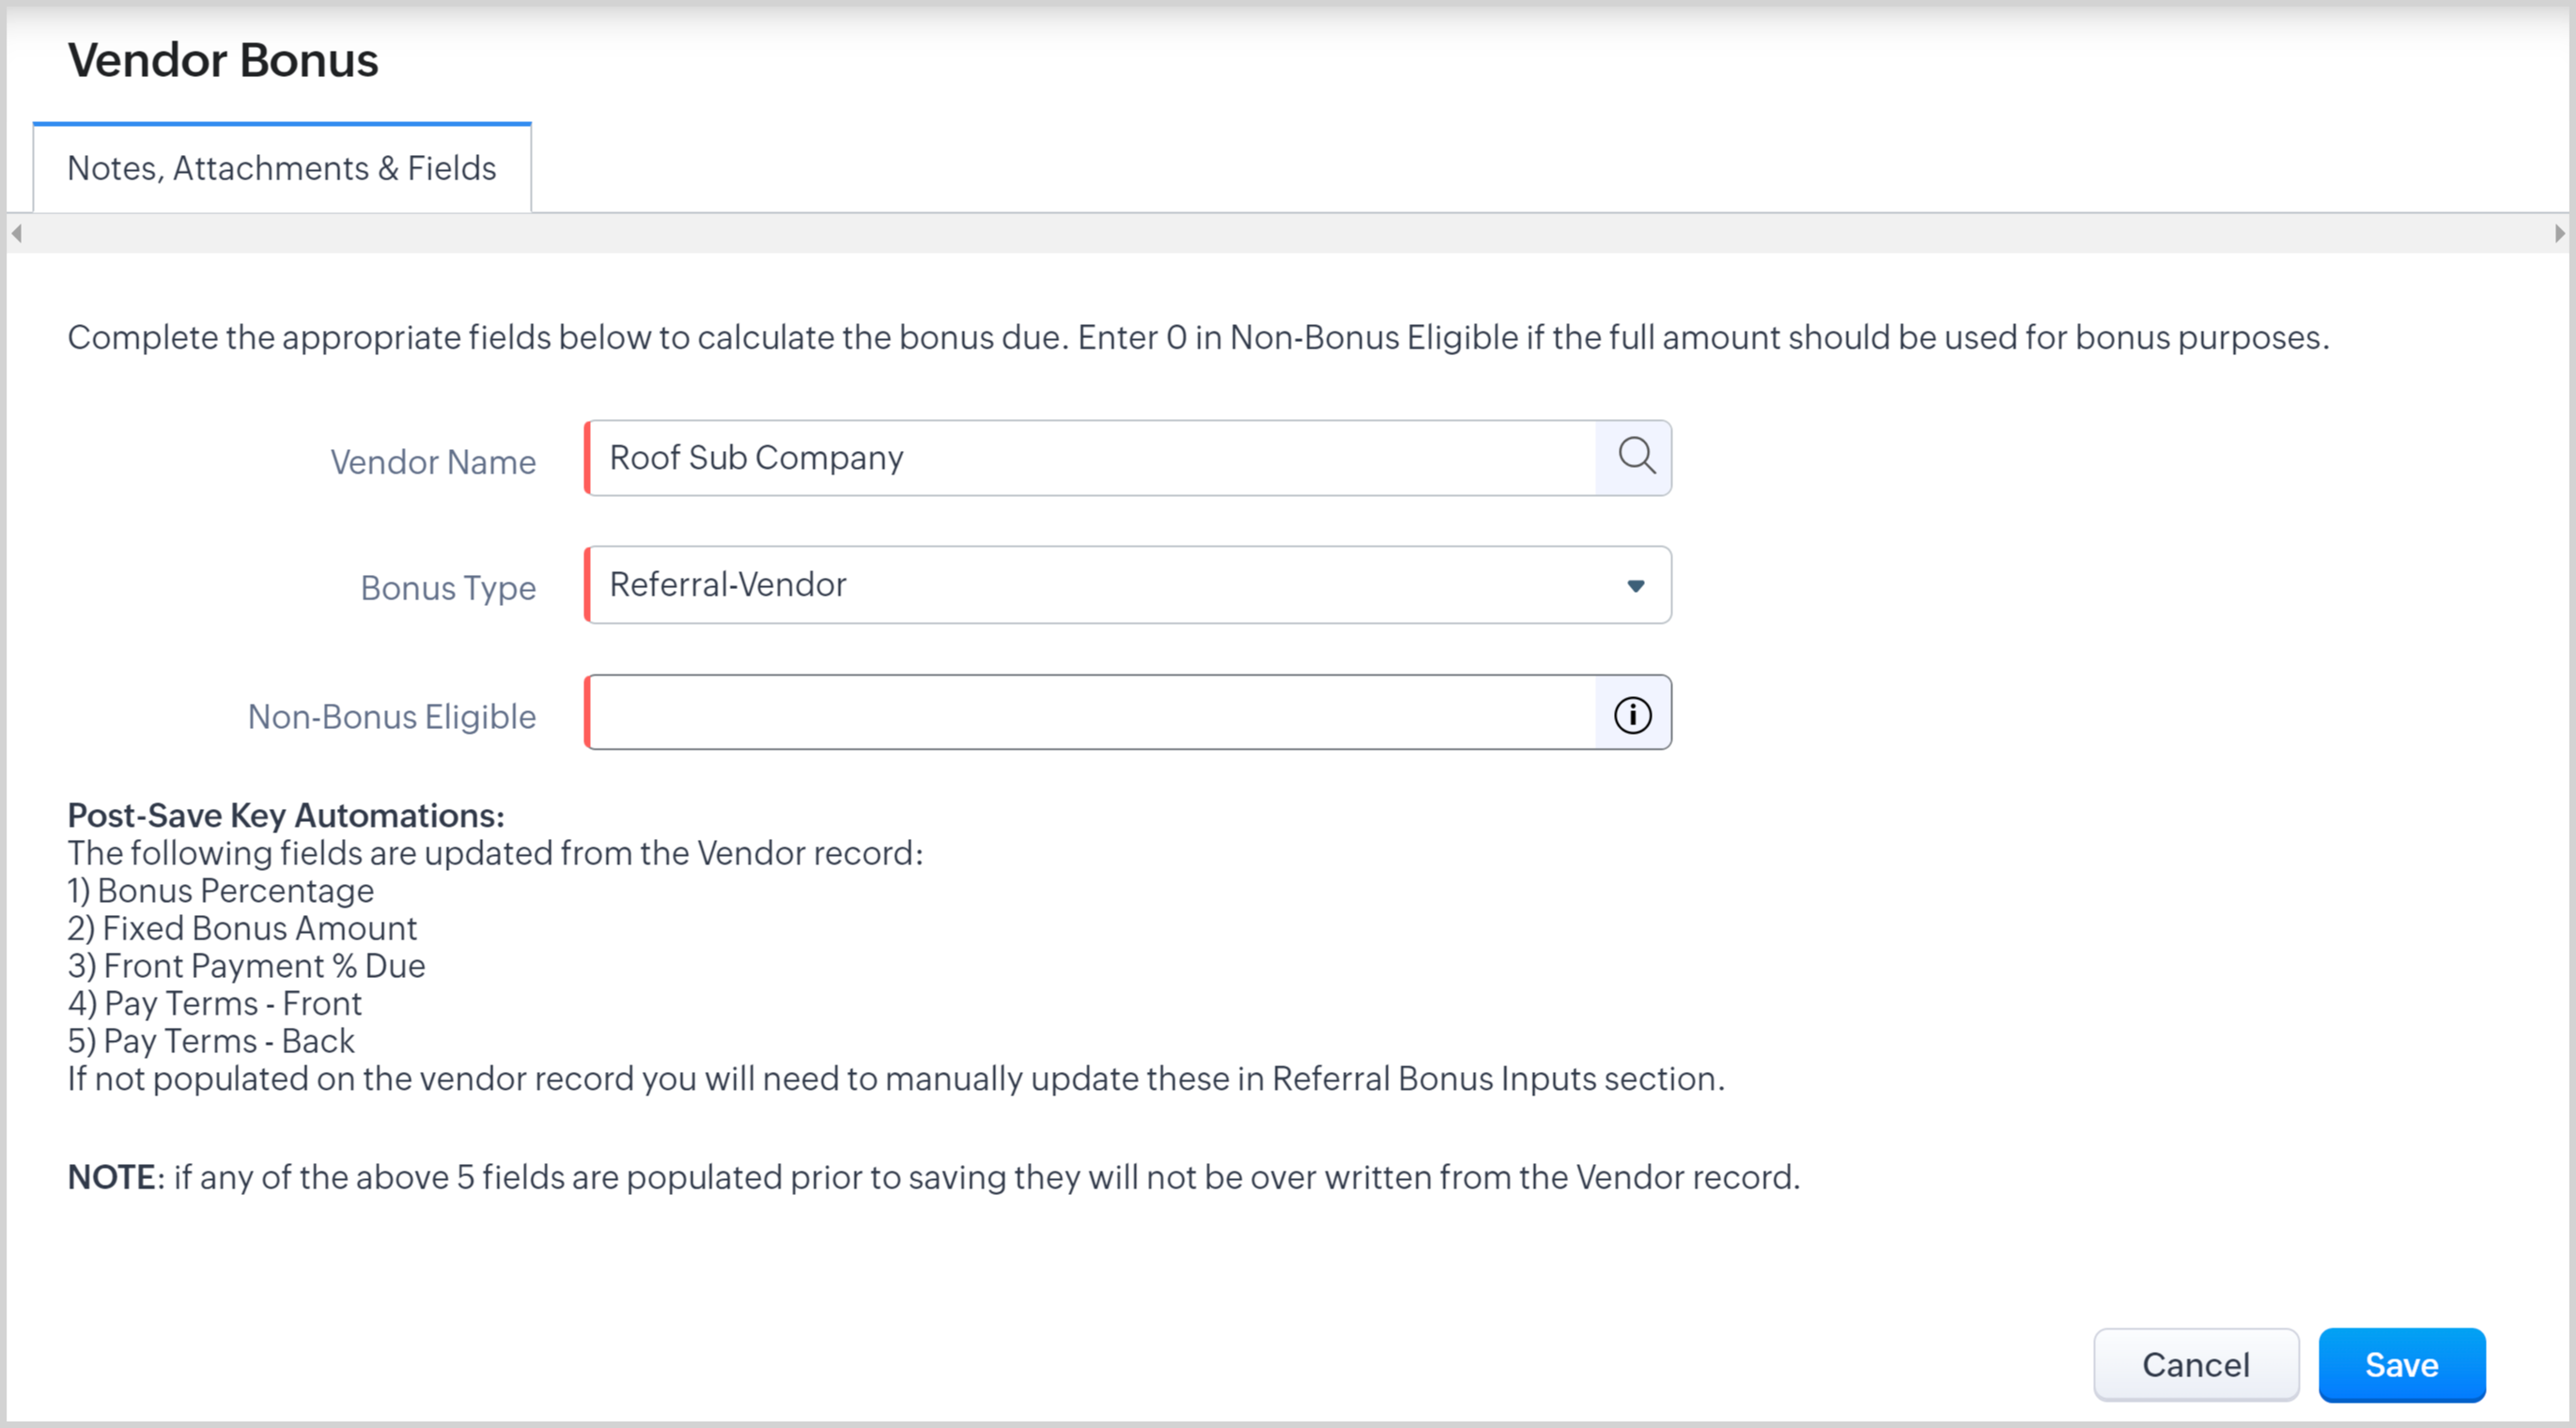The width and height of the screenshot is (2576, 1428).
Task: Cancel the Vendor Bonus dialog
Action: pyautogui.click(x=2195, y=1364)
